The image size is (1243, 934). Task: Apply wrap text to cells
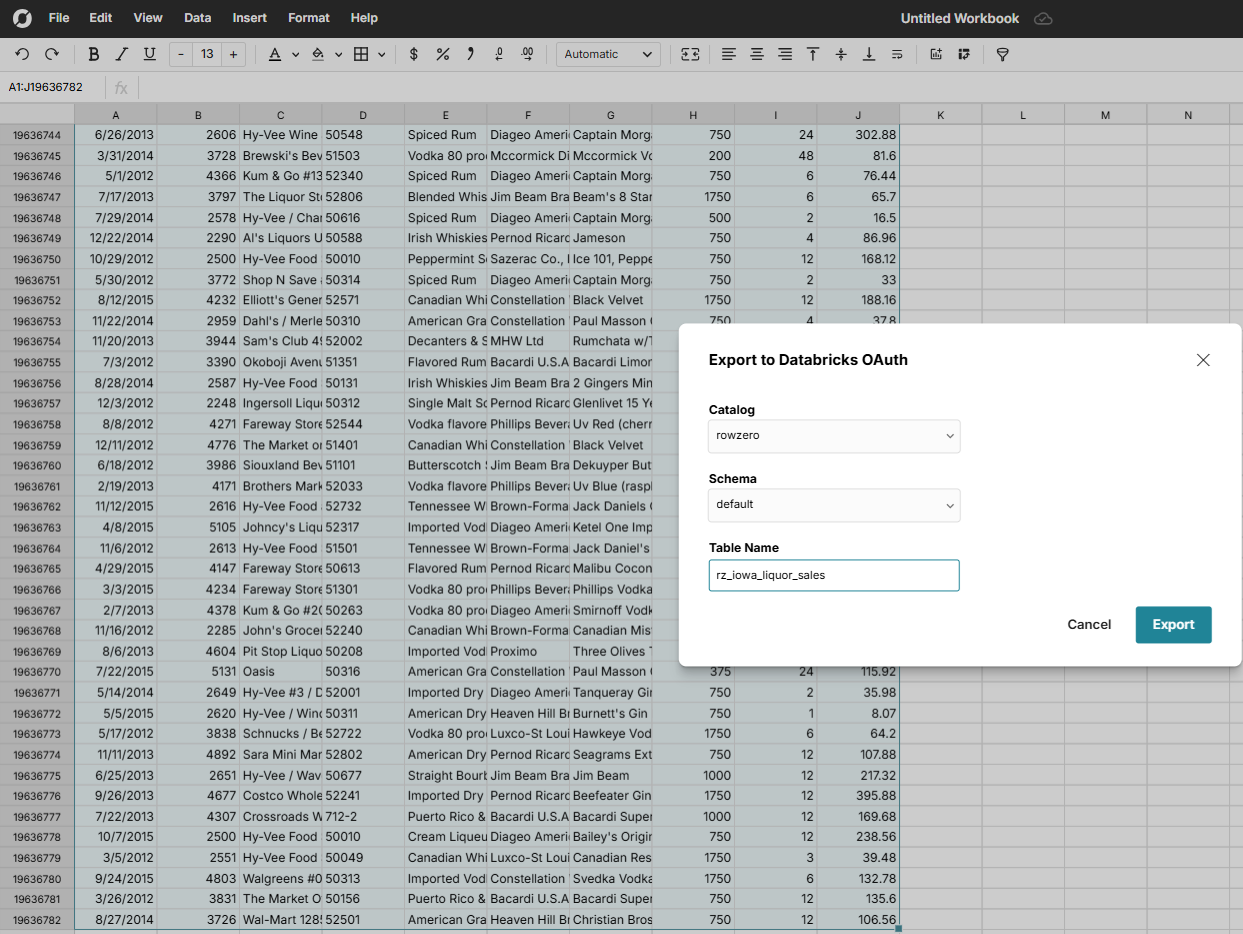pos(897,54)
